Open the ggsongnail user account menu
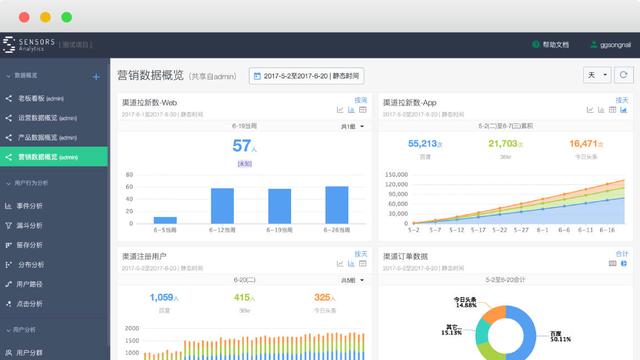 [611, 44]
